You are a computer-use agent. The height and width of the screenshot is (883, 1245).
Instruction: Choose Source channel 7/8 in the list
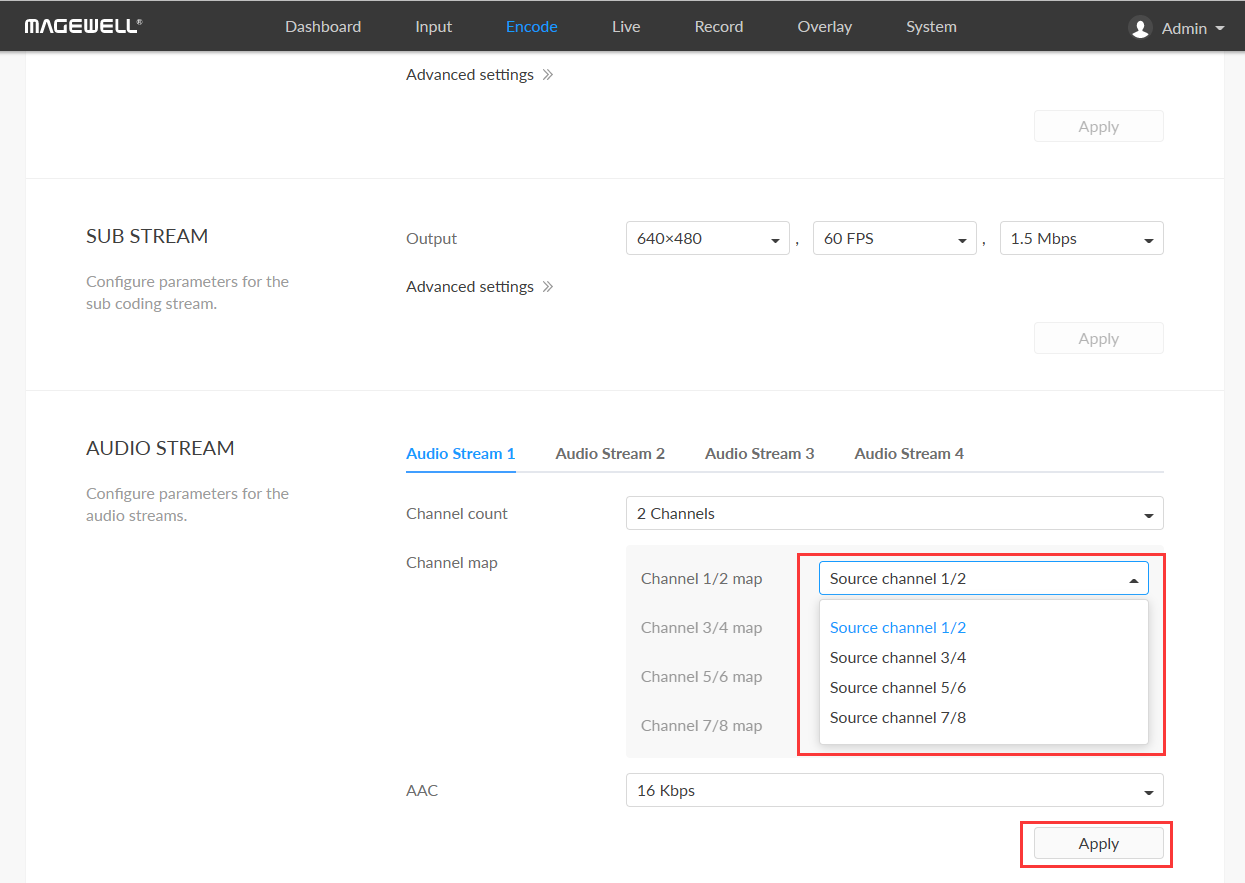pos(984,718)
